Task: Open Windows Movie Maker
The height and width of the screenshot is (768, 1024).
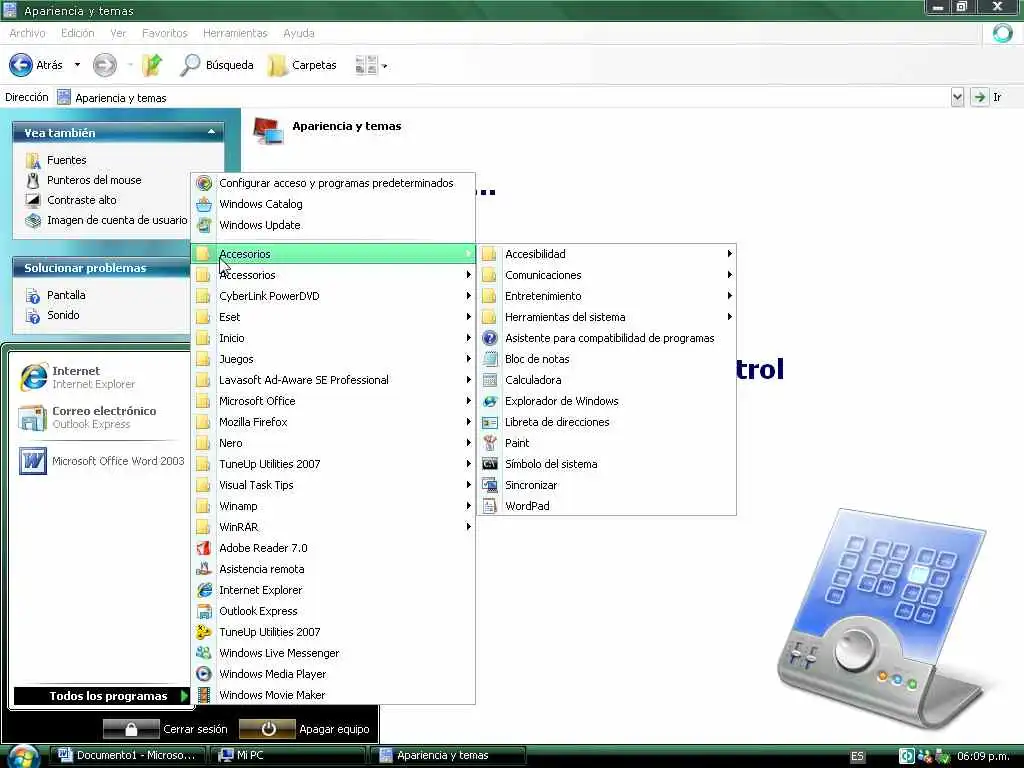Action: click(x=333, y=694)
